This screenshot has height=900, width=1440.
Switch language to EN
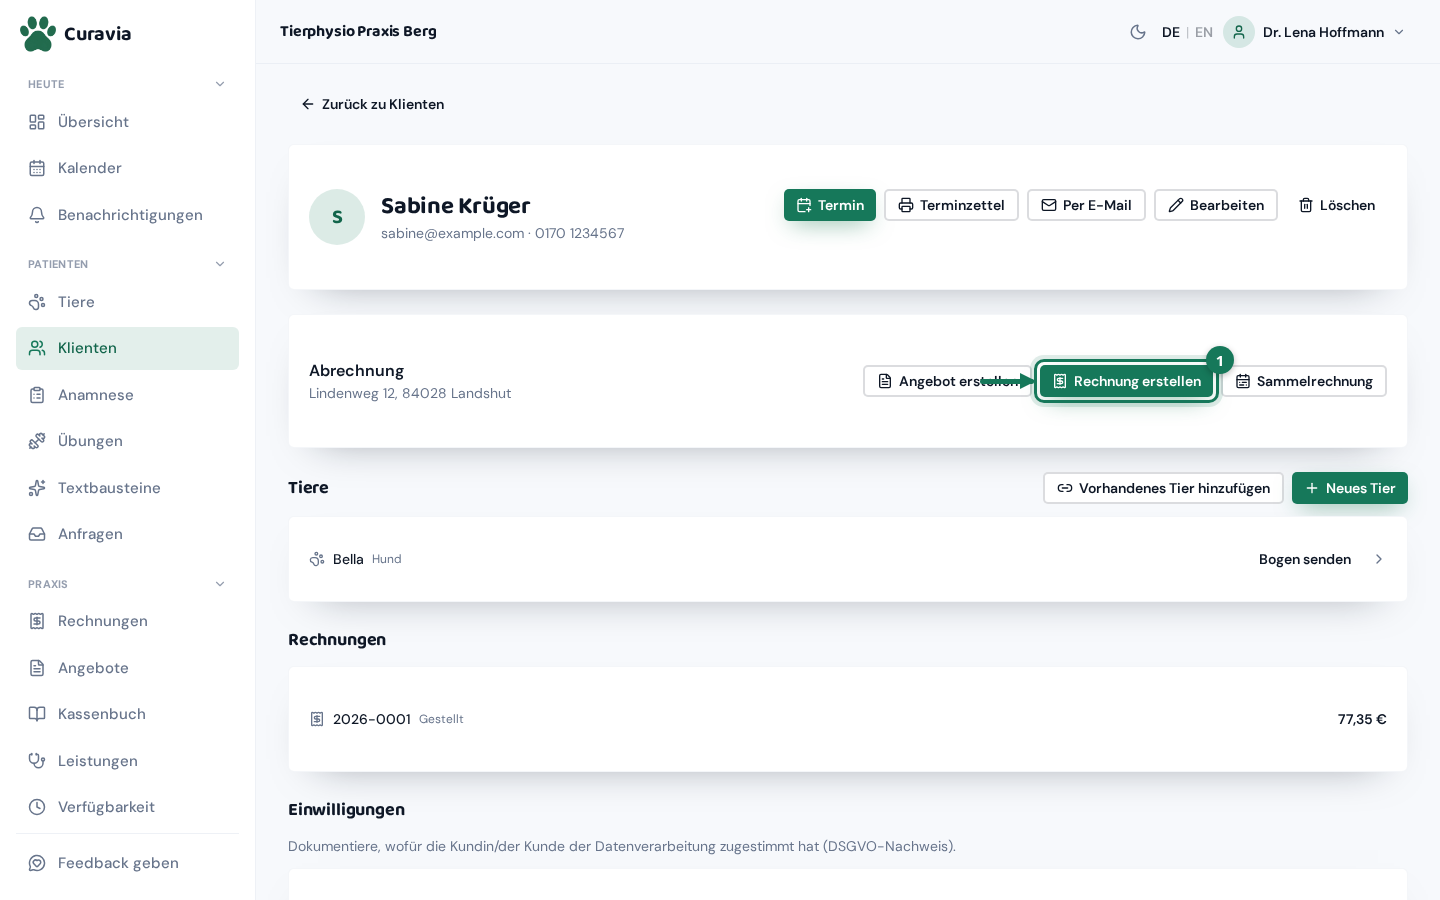coord(1204,32)
